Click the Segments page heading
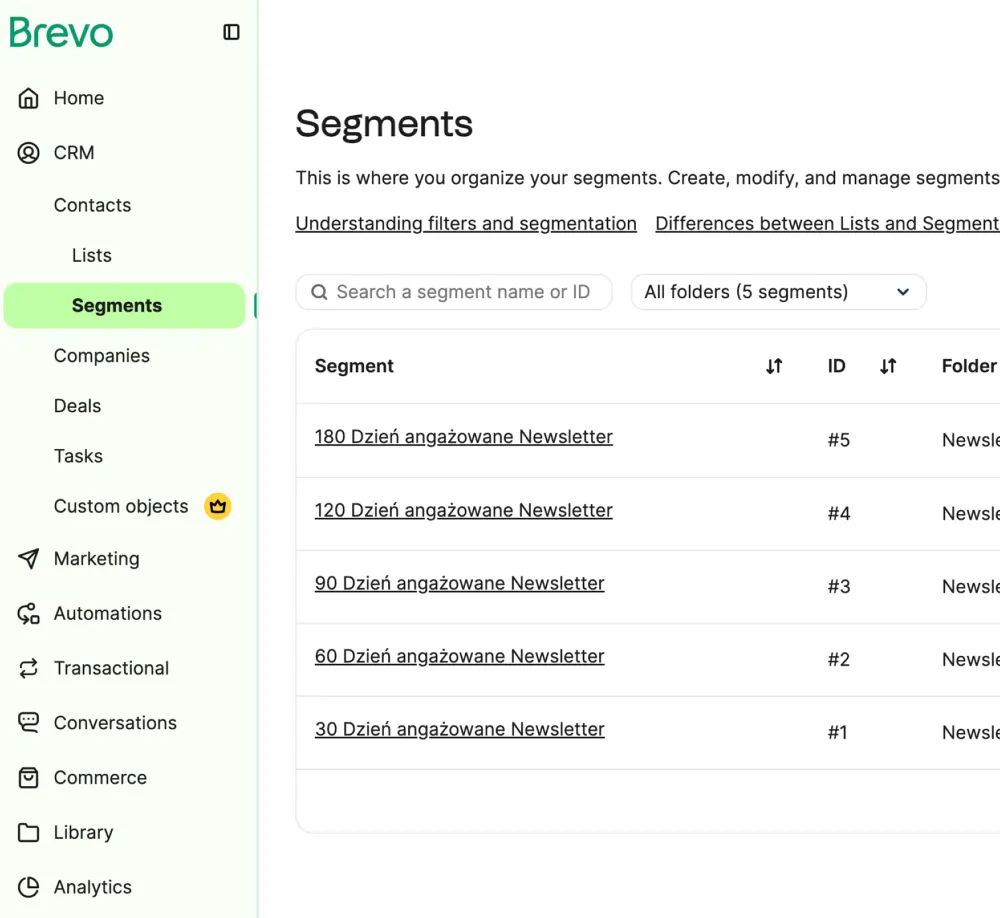 point(384,124)
